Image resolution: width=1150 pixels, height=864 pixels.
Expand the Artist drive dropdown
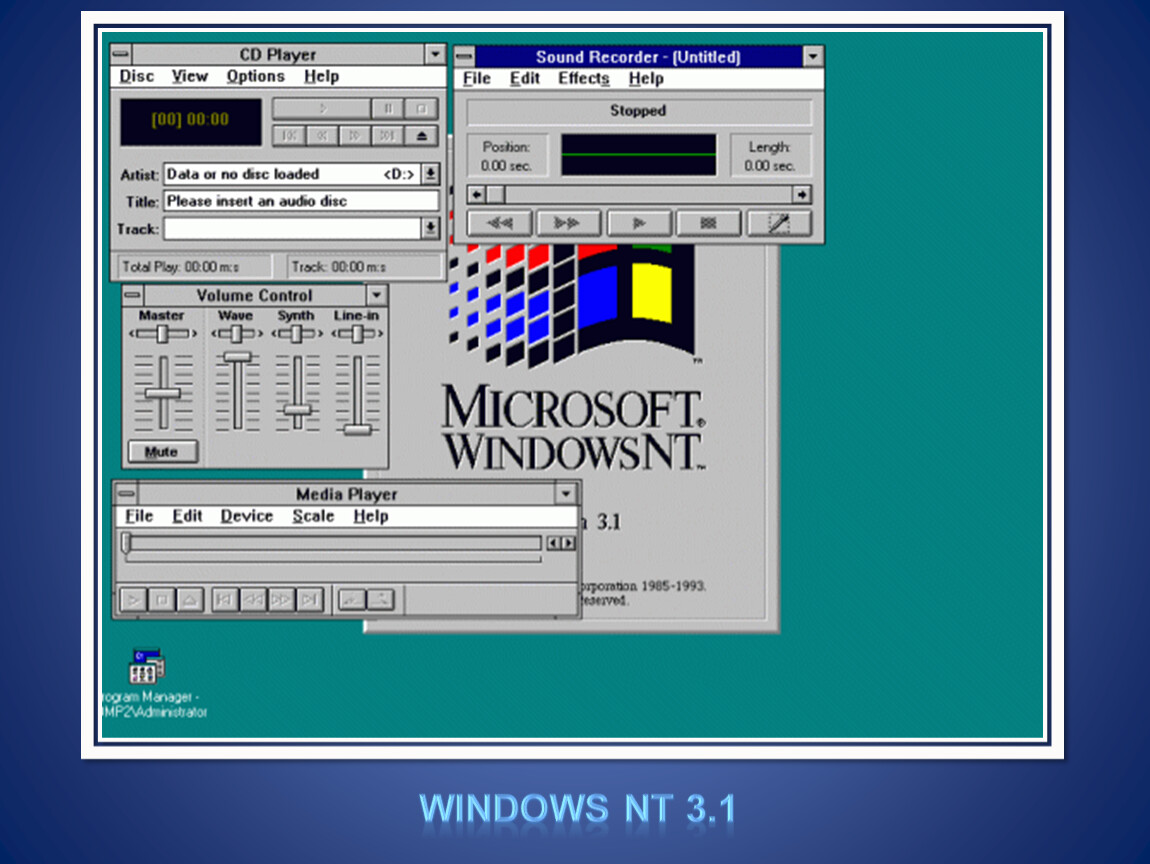click(x=431, y=174)
